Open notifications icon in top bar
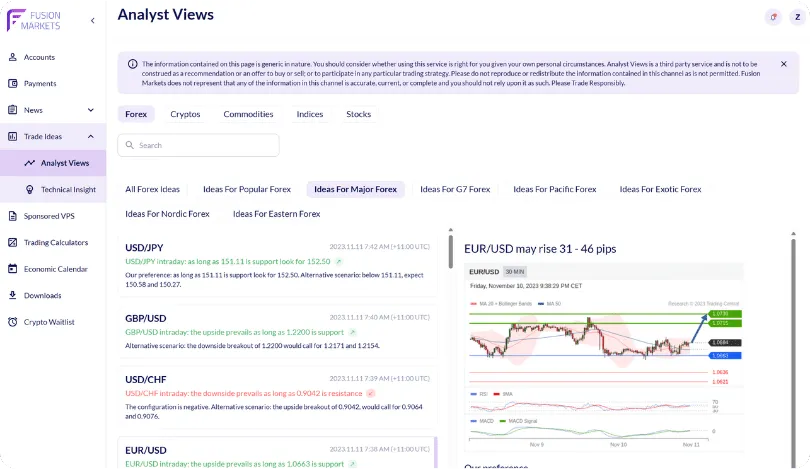 (x=773, y=17)
